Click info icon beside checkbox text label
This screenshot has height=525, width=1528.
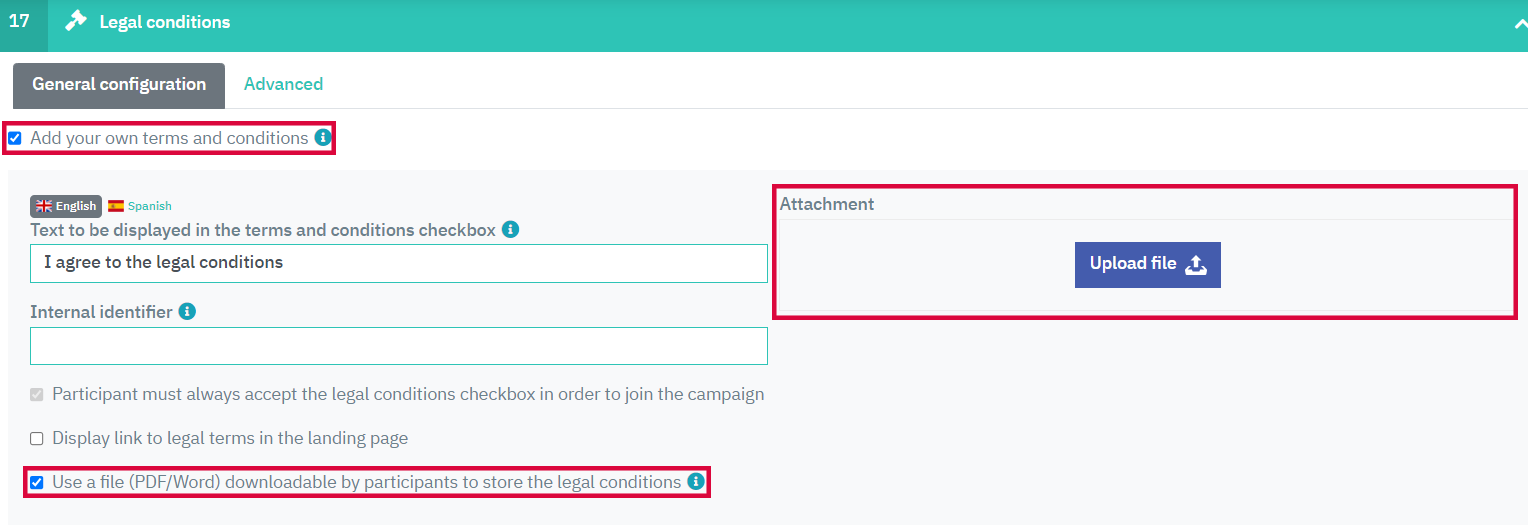(x=510, y=229)
